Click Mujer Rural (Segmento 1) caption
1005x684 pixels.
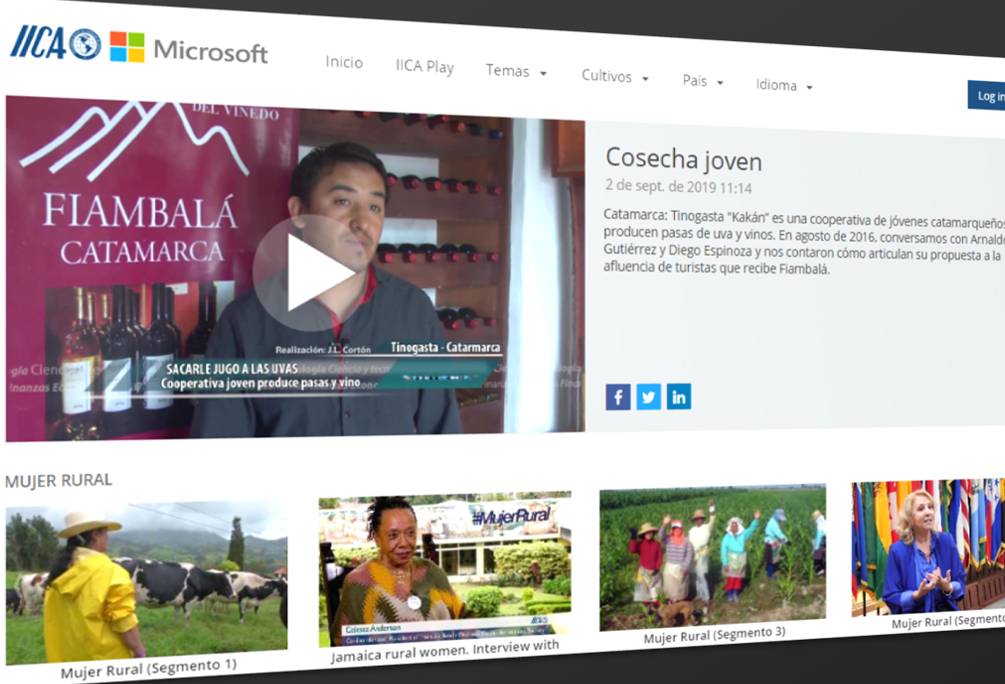tap(149, 668)
